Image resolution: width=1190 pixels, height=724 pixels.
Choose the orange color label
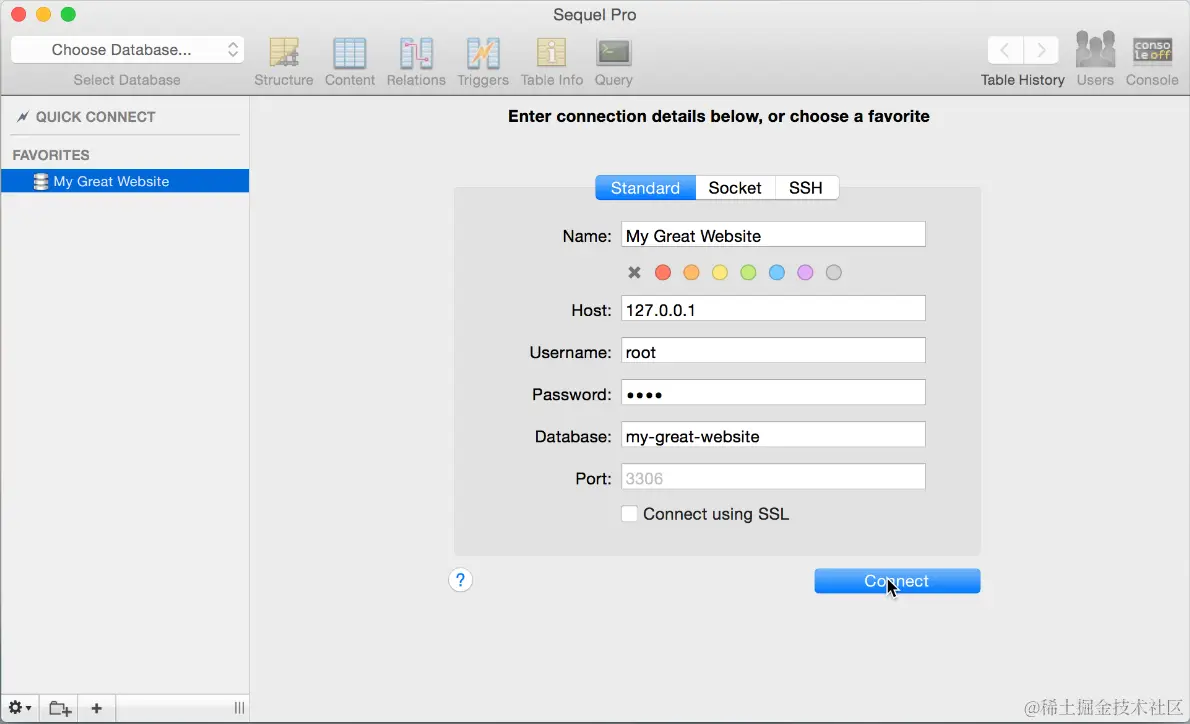(691, 272)
